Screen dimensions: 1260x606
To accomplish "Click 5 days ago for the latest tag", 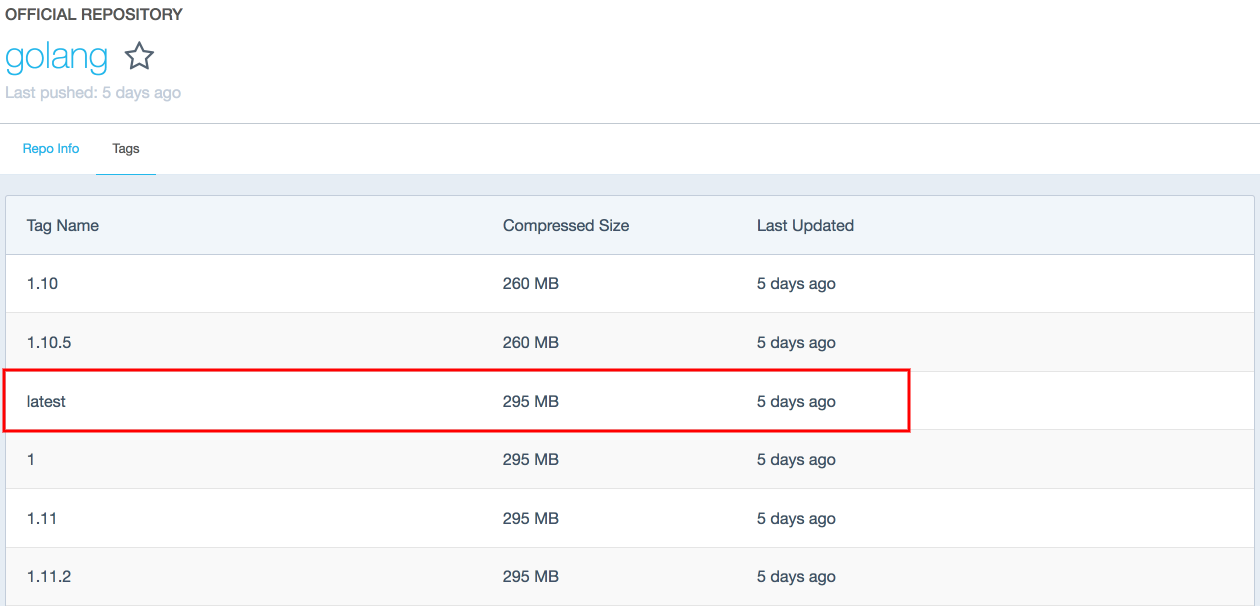I will (796, 401).
